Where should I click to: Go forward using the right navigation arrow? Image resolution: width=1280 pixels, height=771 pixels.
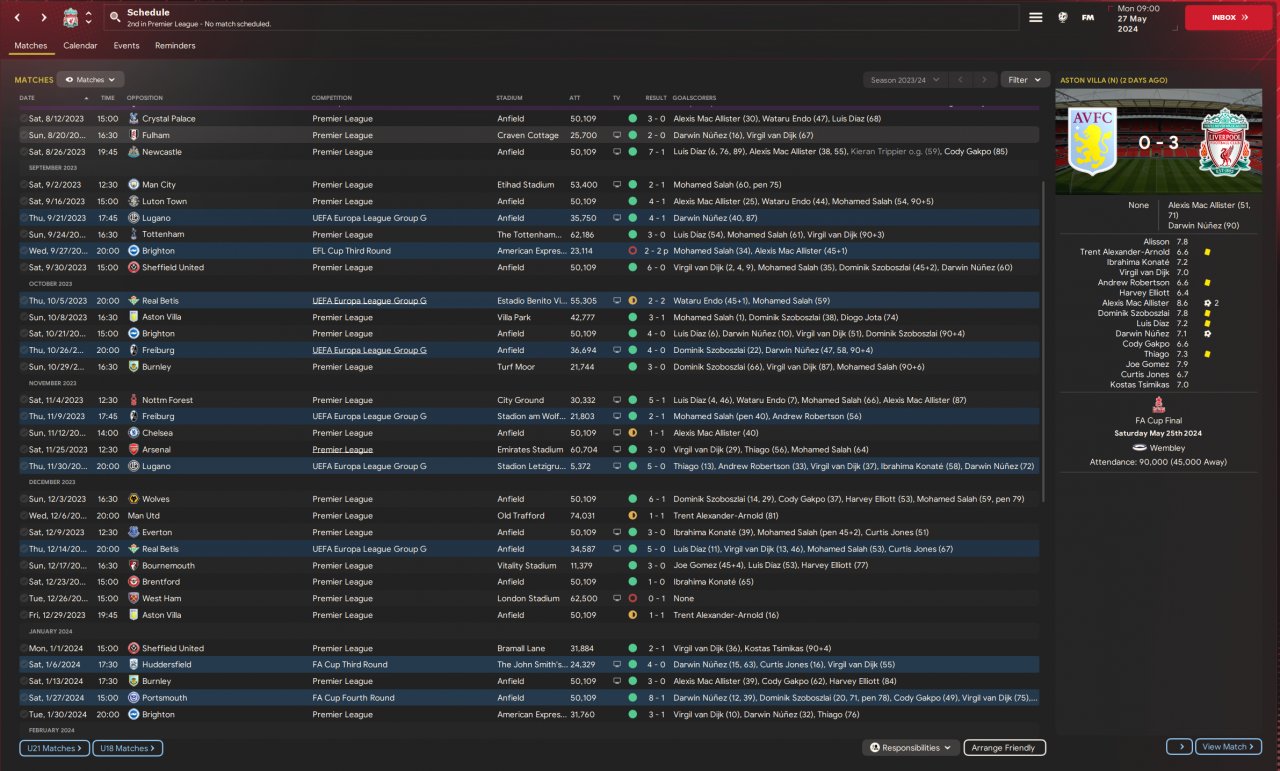[x=44, y=18]
